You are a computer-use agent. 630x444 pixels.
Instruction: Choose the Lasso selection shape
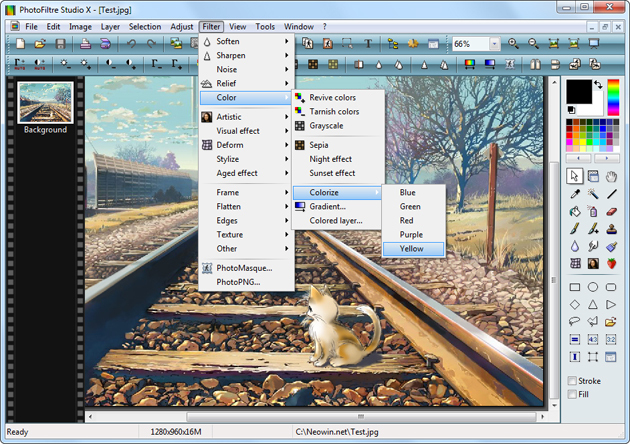575,321
